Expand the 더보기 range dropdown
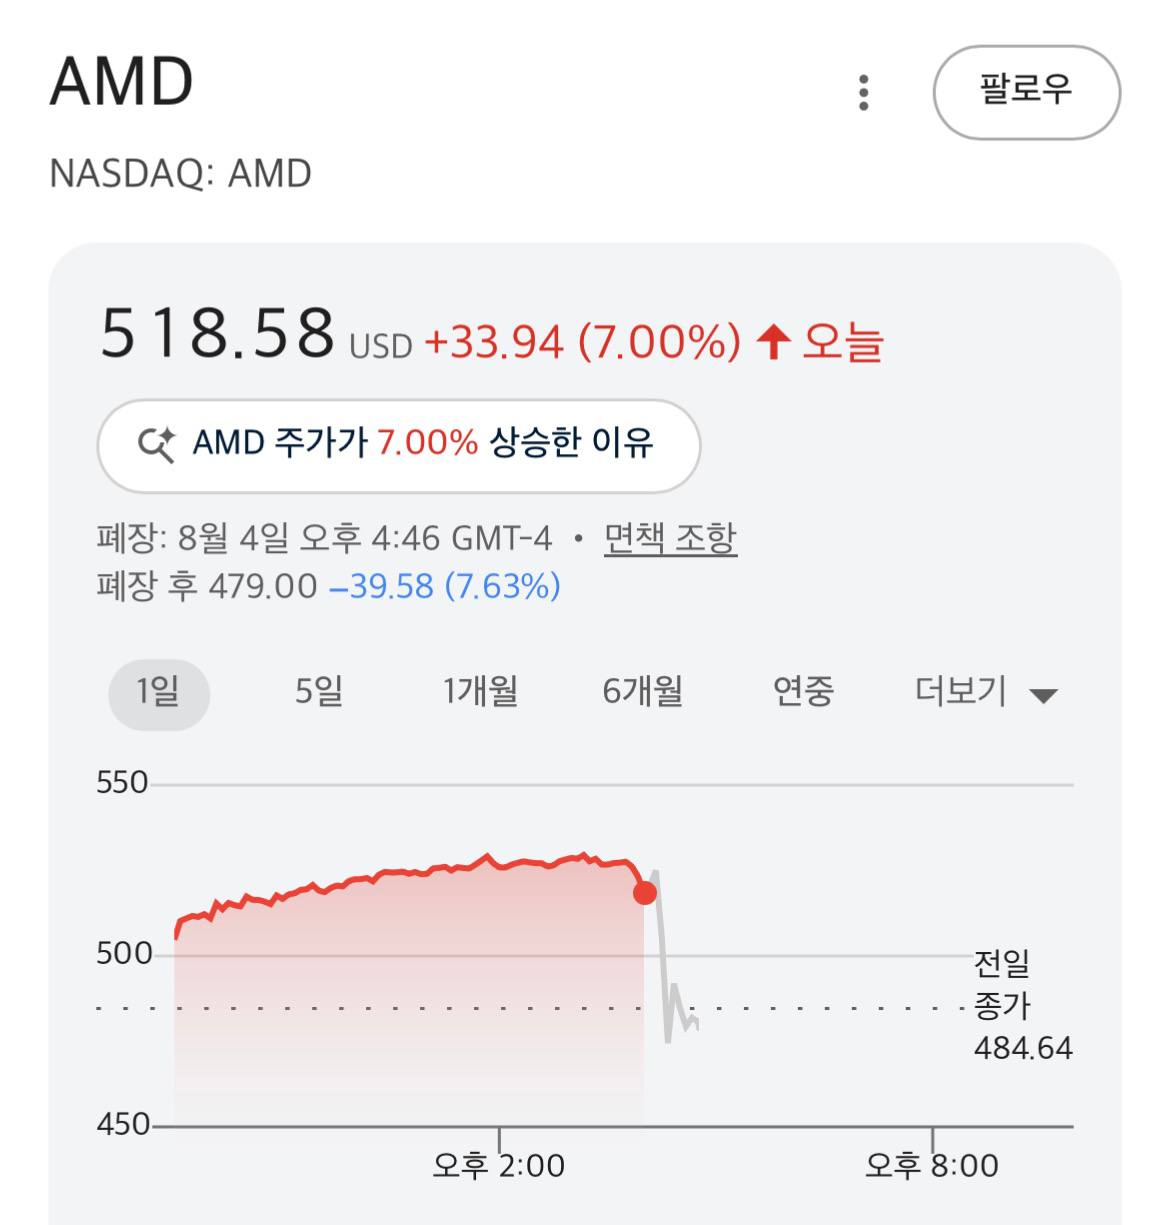The width and height of the screenshot is (1170, 1225). coord(985,692)
